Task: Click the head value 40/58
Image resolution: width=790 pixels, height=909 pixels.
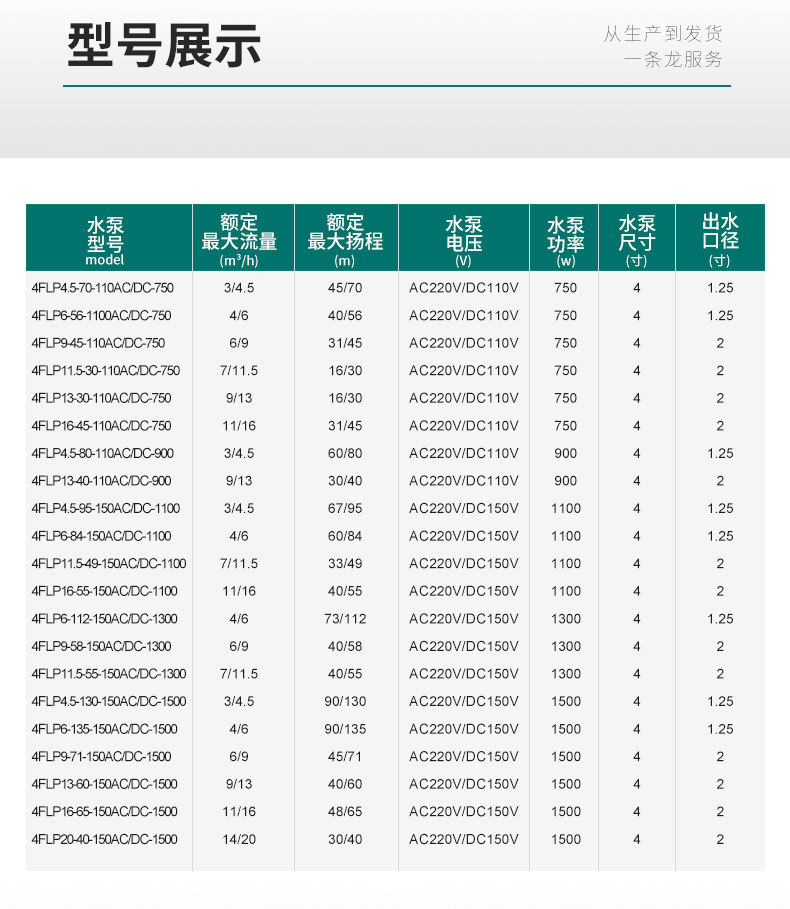Action: 345,646
